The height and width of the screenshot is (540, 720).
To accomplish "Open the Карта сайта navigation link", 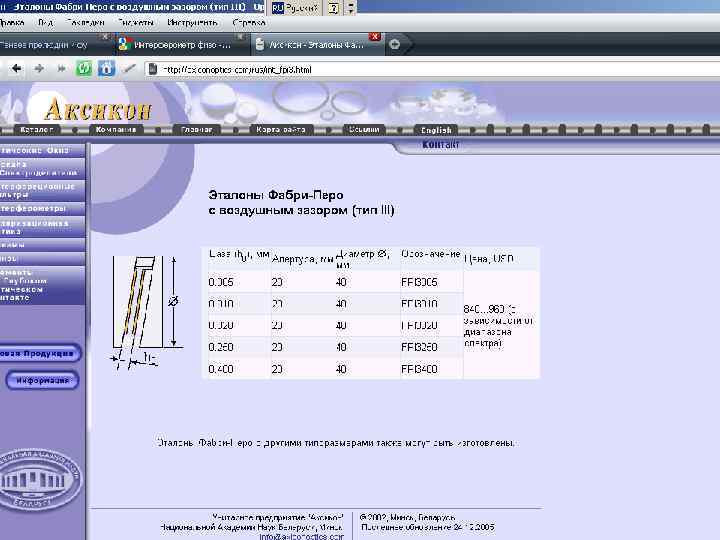I will [x=281, y=129].
